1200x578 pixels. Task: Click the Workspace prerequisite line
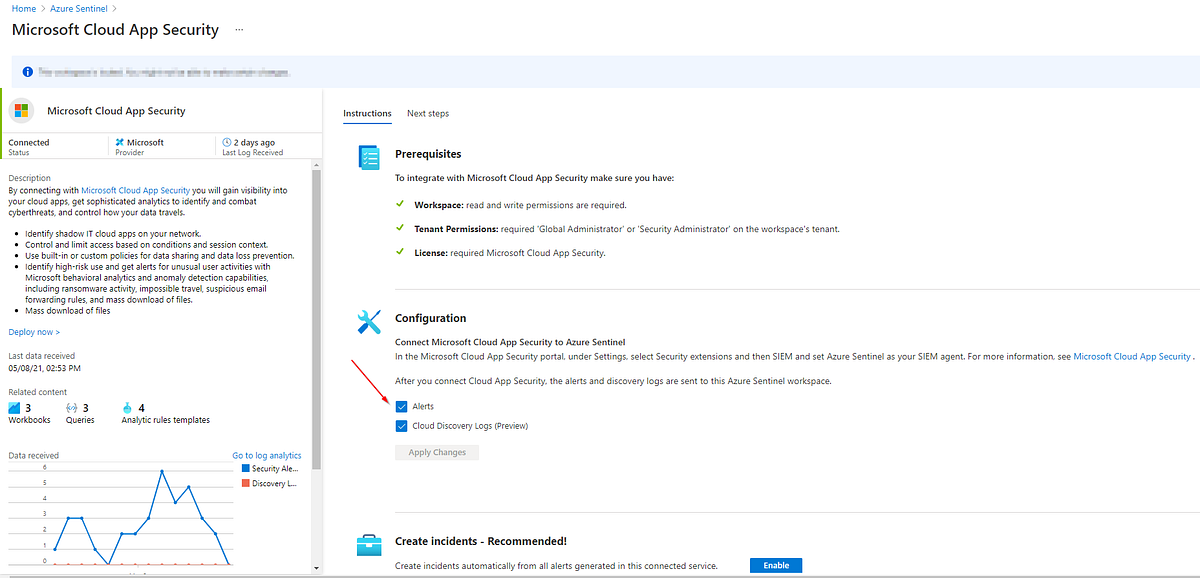[x=520, y=205]
